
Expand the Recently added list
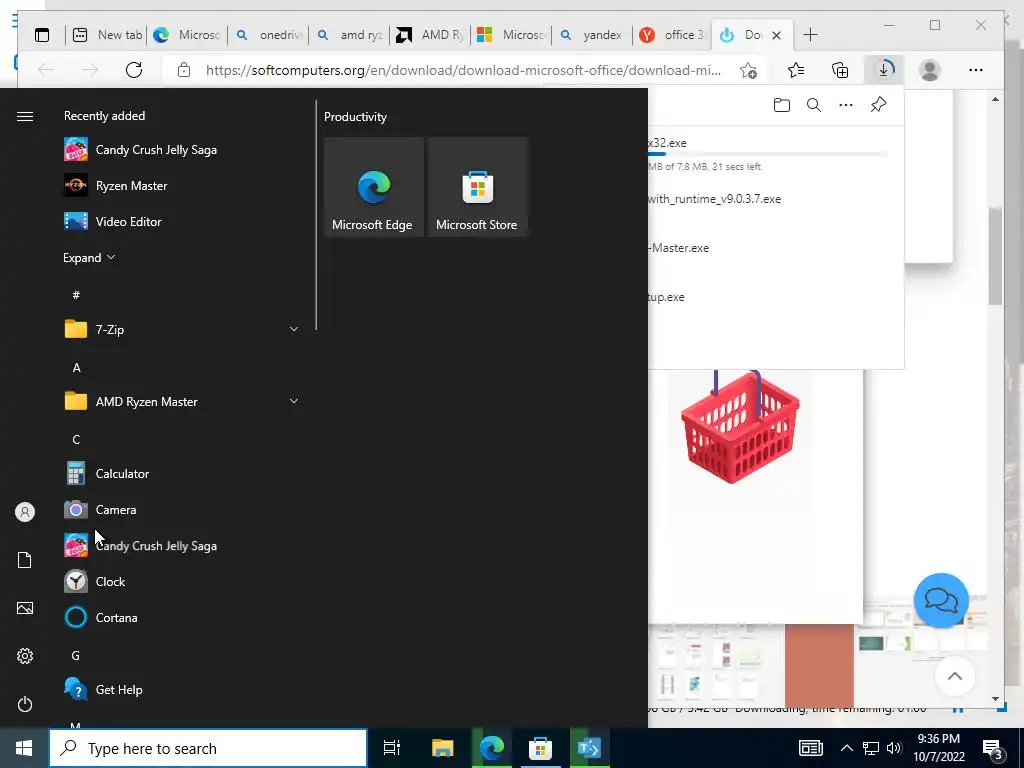(x=89, y=257)
